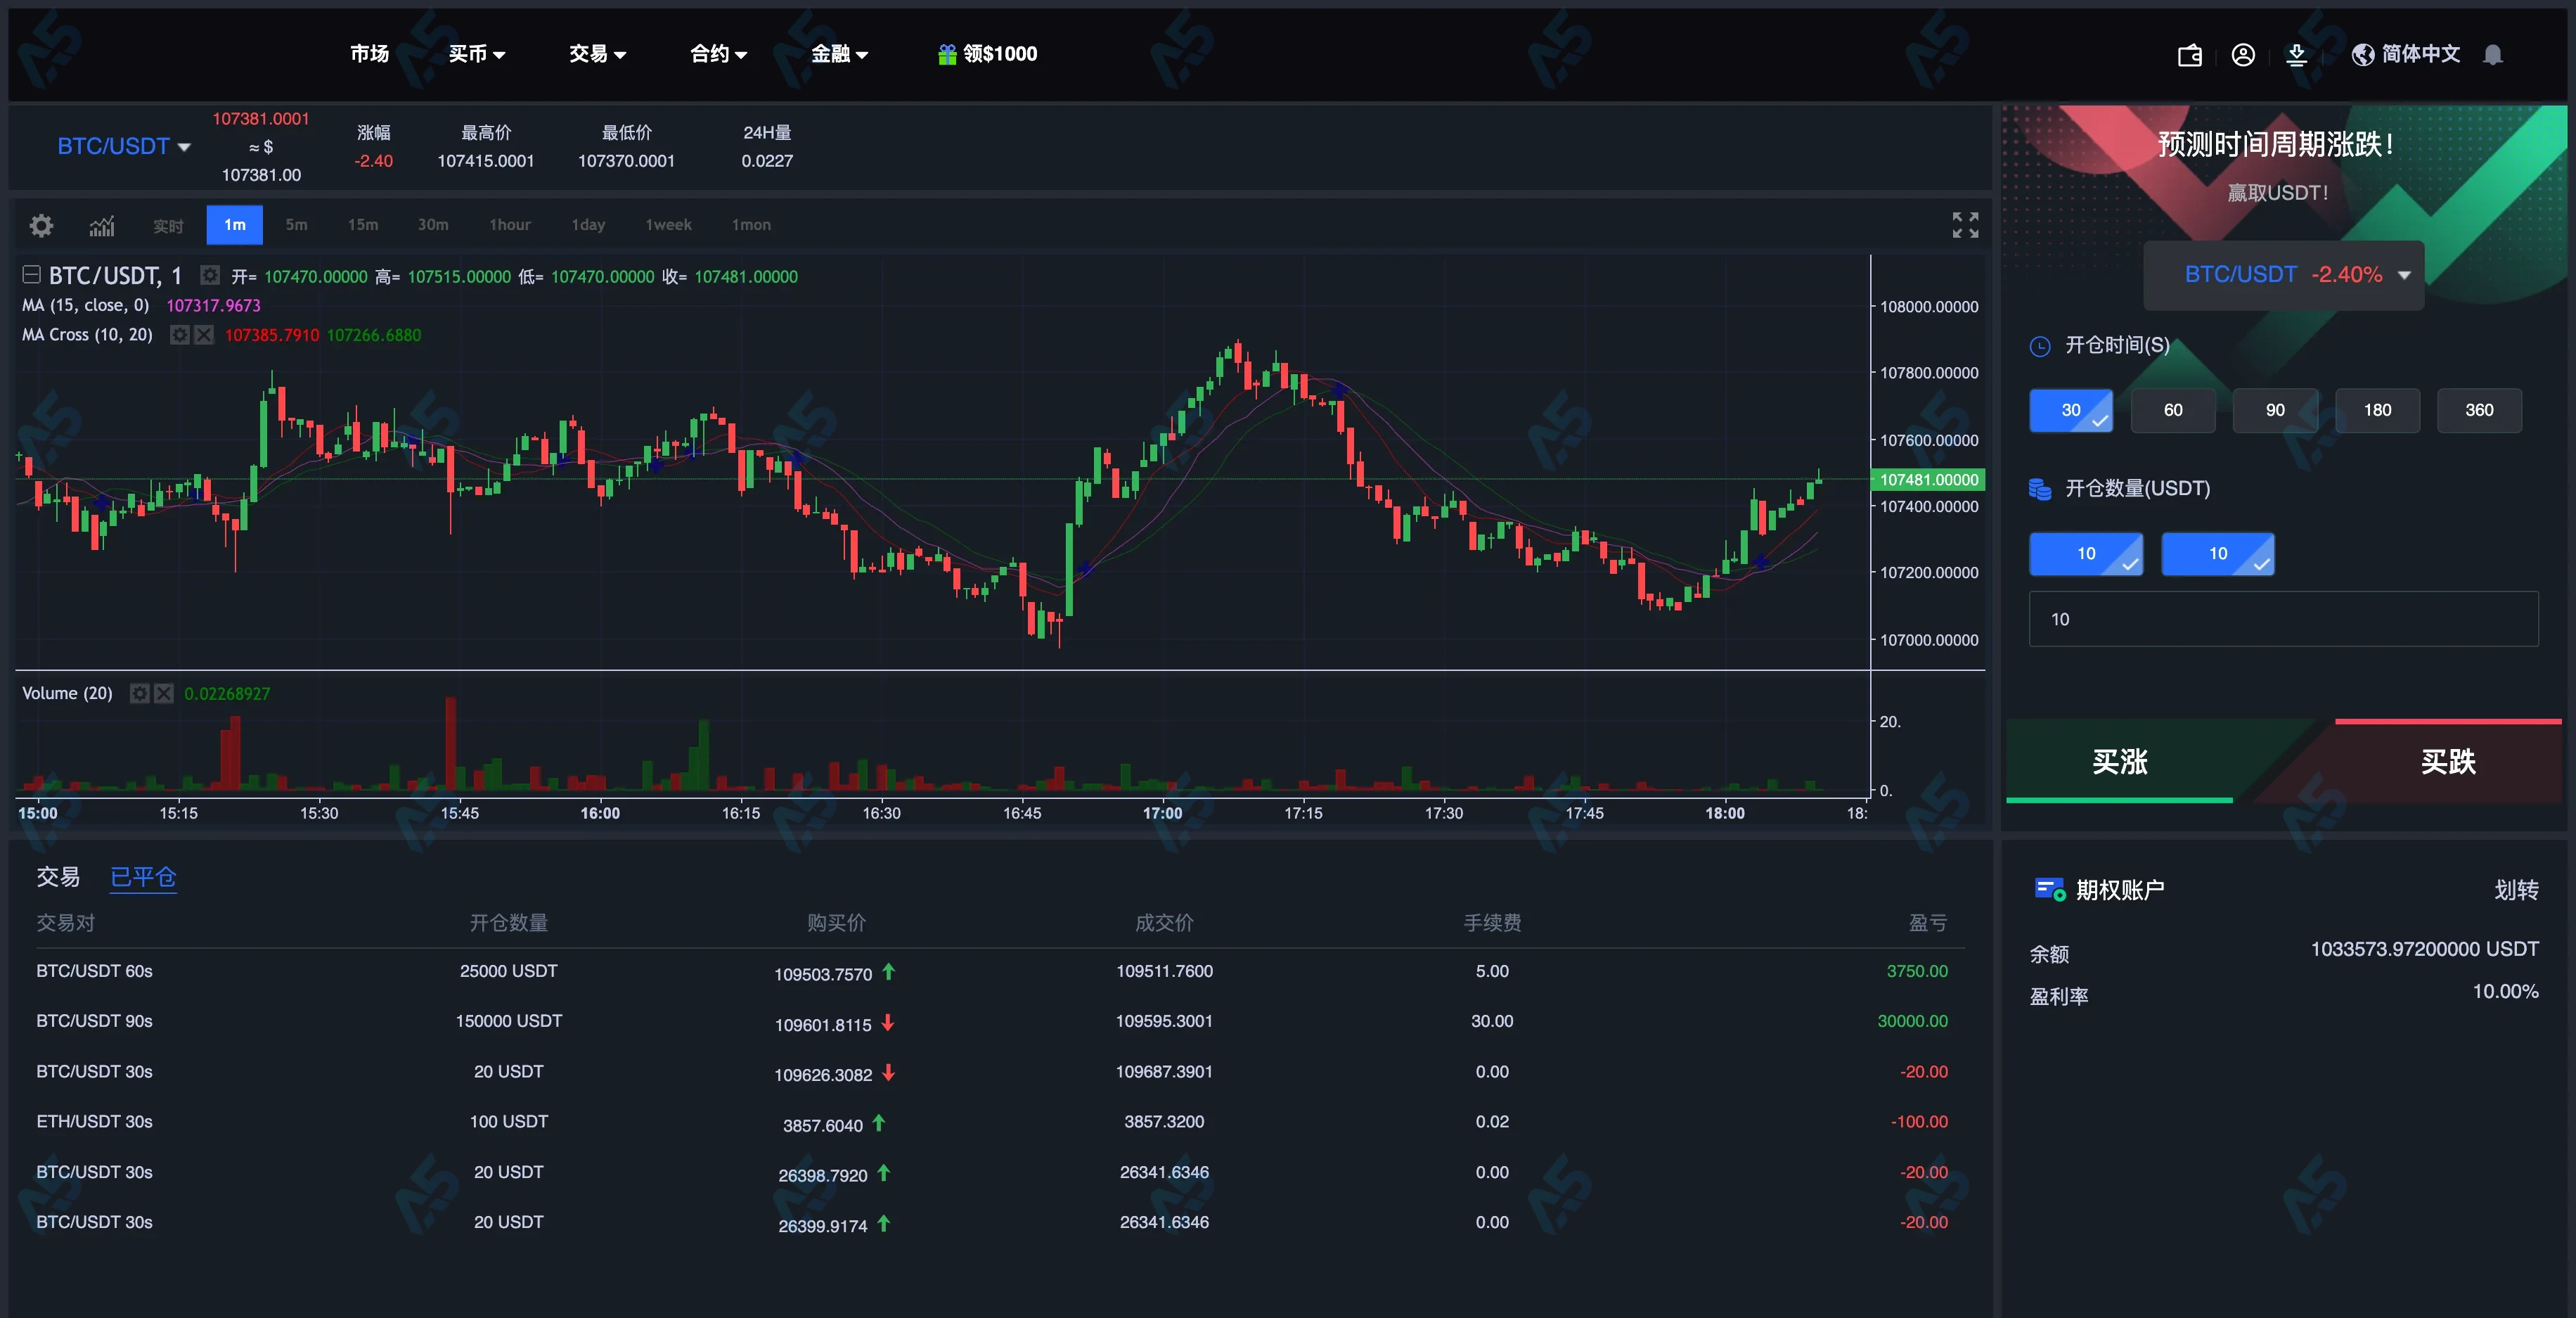
Task: Switch chart to 15m interval
Action: (x=363, y=225)
